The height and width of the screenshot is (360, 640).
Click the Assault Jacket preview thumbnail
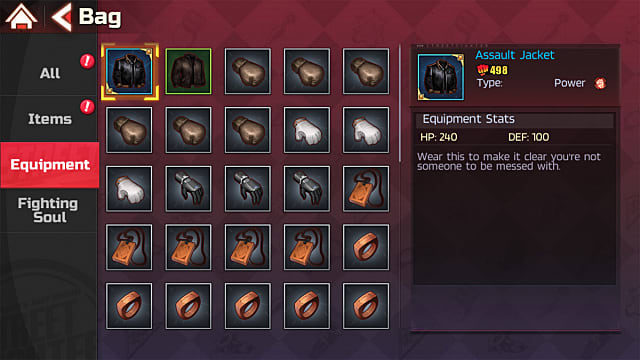point(441,77)
